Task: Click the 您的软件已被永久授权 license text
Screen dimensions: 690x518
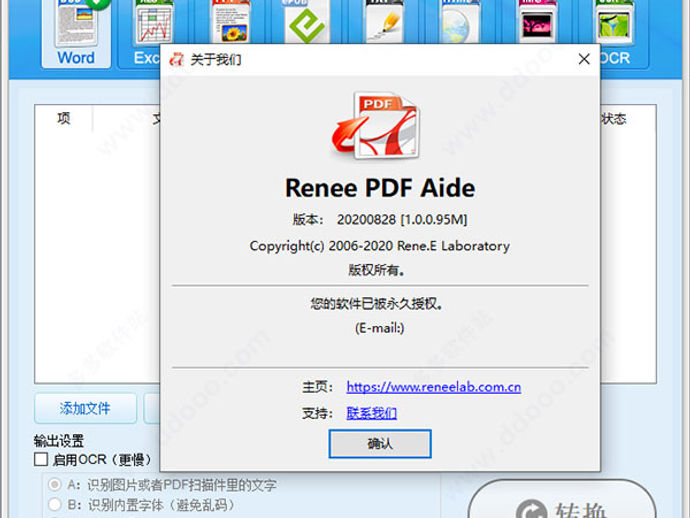Action: (377, 303)
